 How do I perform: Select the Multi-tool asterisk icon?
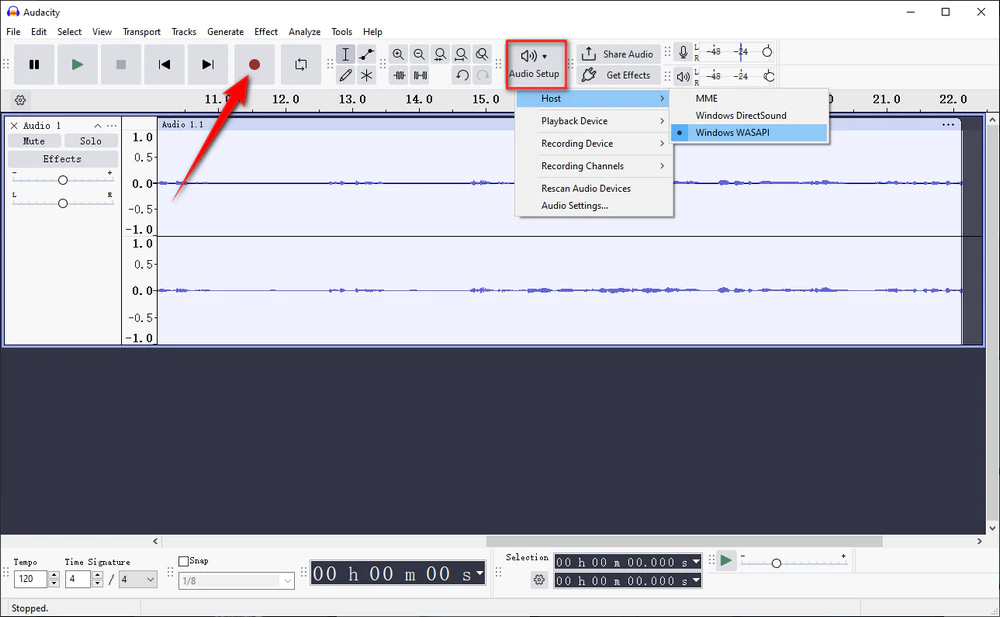click(x=366, y=75)
